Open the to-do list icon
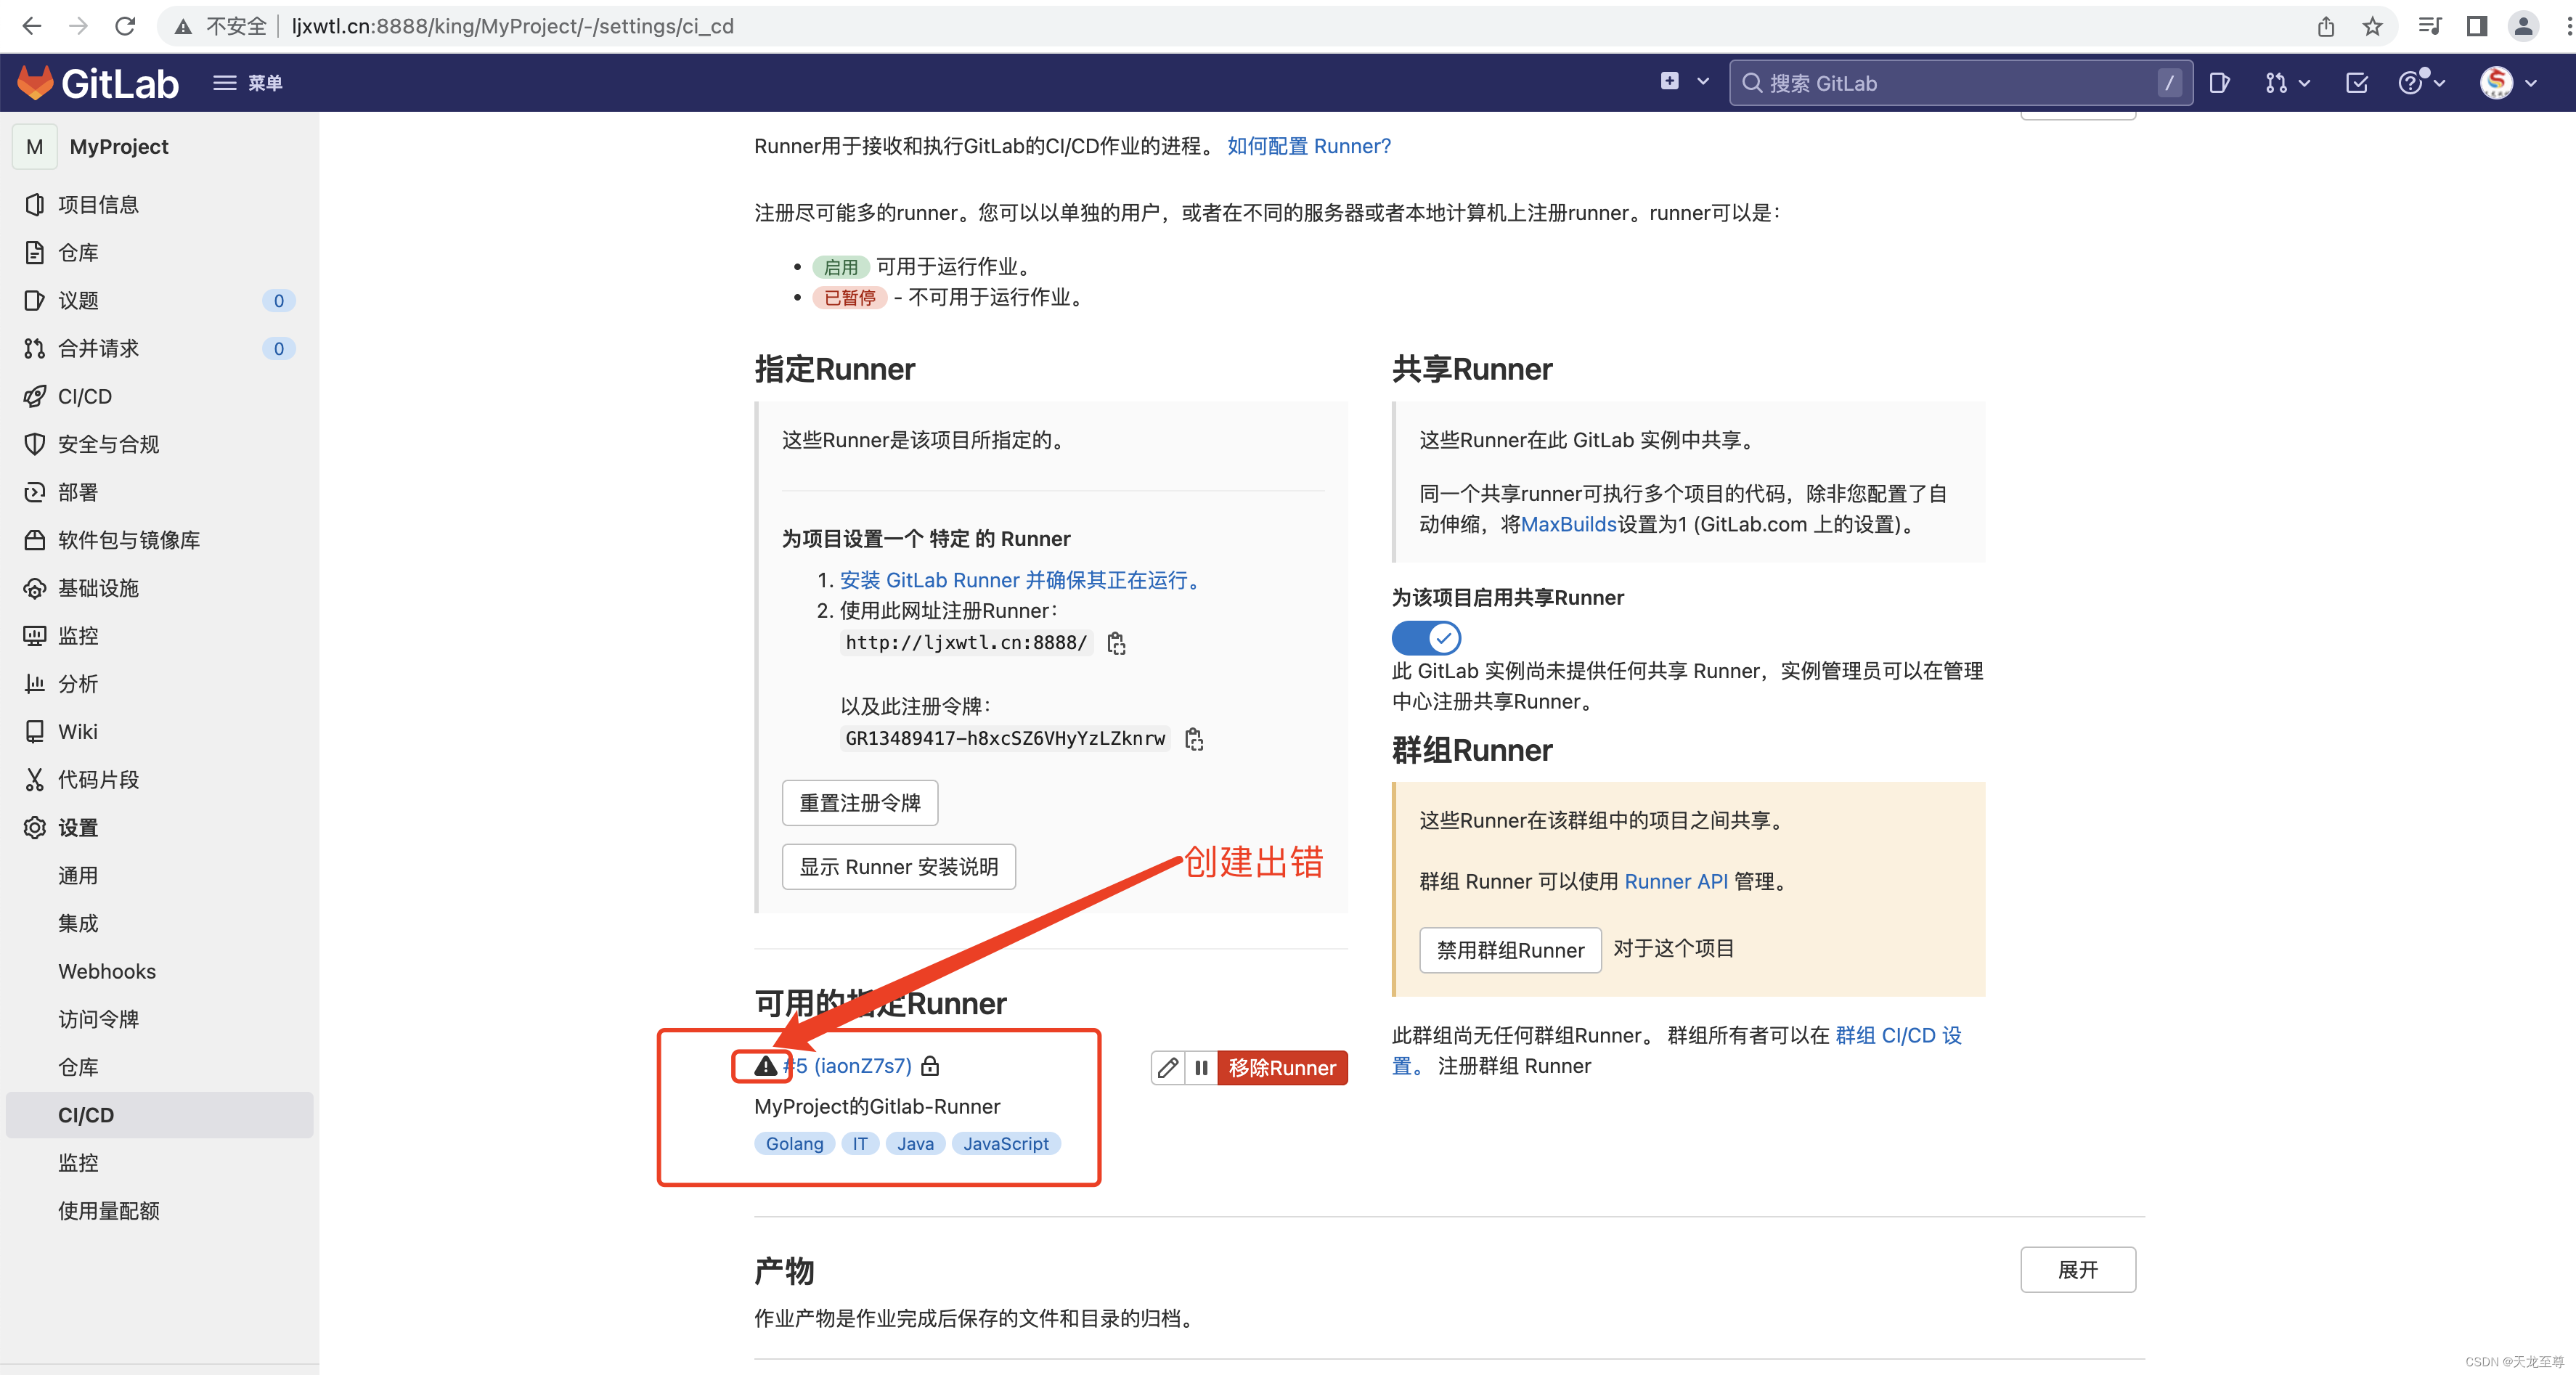Image resolution: width=2576 pixels, height=1375 pixels. tap(2357, 83)
